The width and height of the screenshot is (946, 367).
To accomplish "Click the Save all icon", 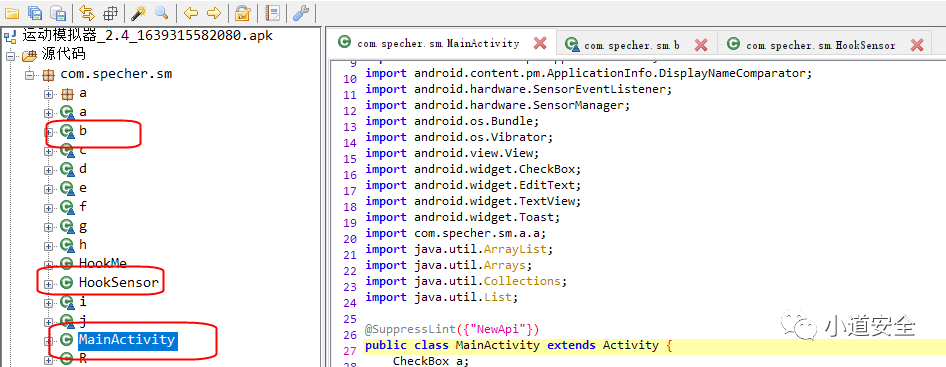I will pyautogui.click(x=35, y=12).
